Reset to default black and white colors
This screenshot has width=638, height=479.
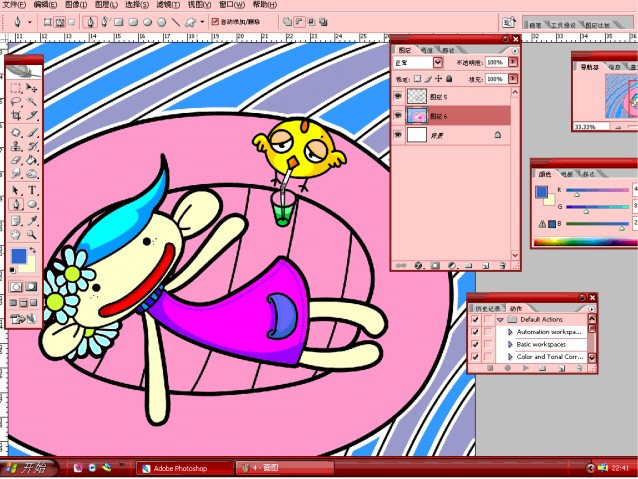13,270
